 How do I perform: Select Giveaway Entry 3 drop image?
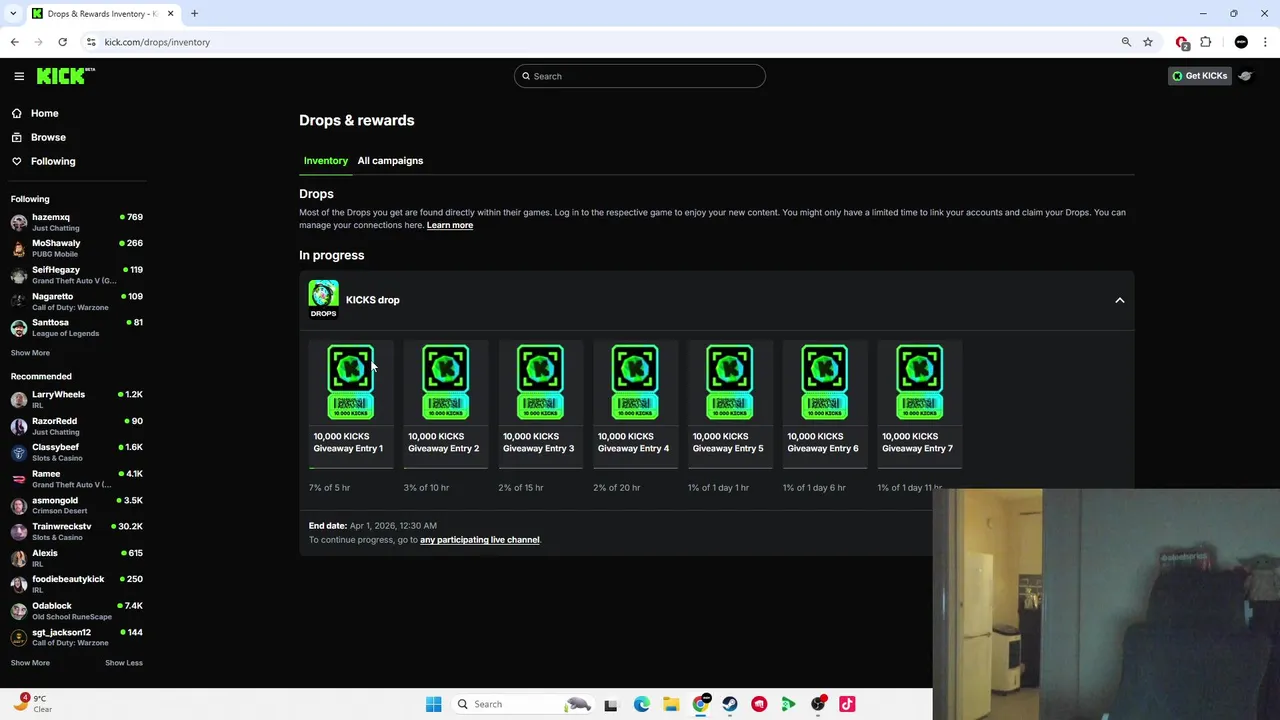click(540, 382)
